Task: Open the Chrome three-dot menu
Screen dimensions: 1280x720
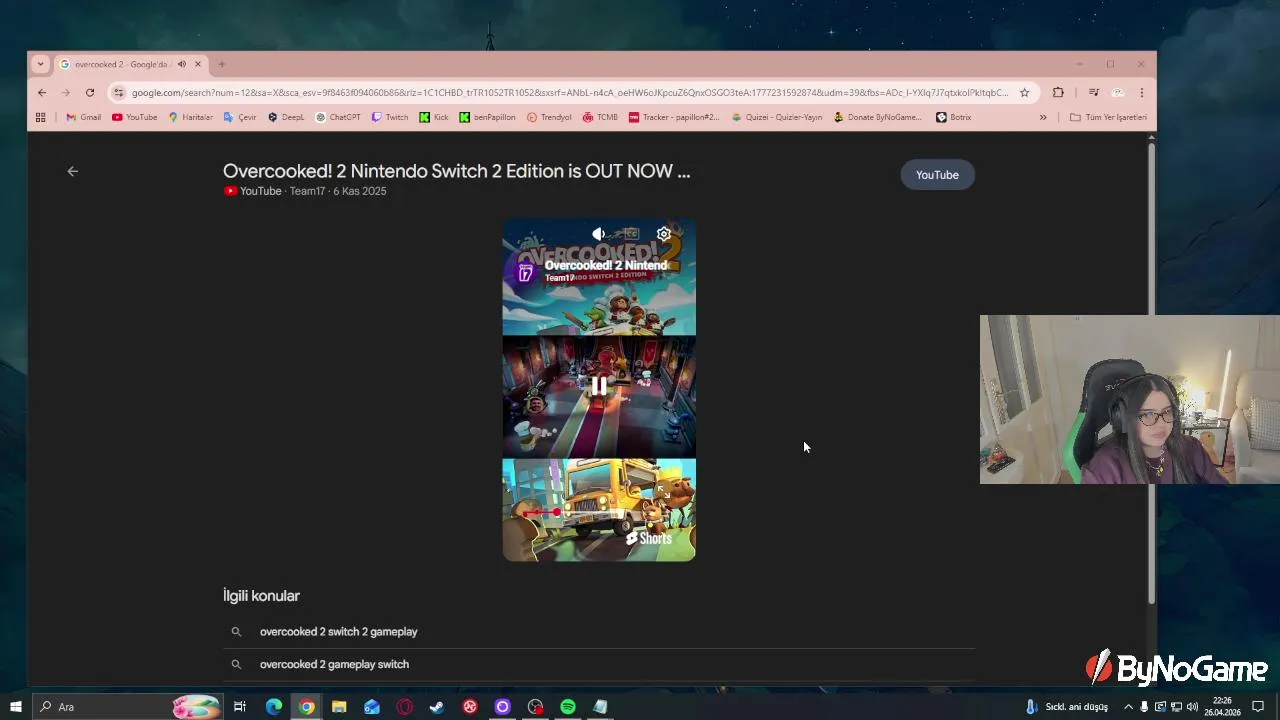Action: 1142,92
